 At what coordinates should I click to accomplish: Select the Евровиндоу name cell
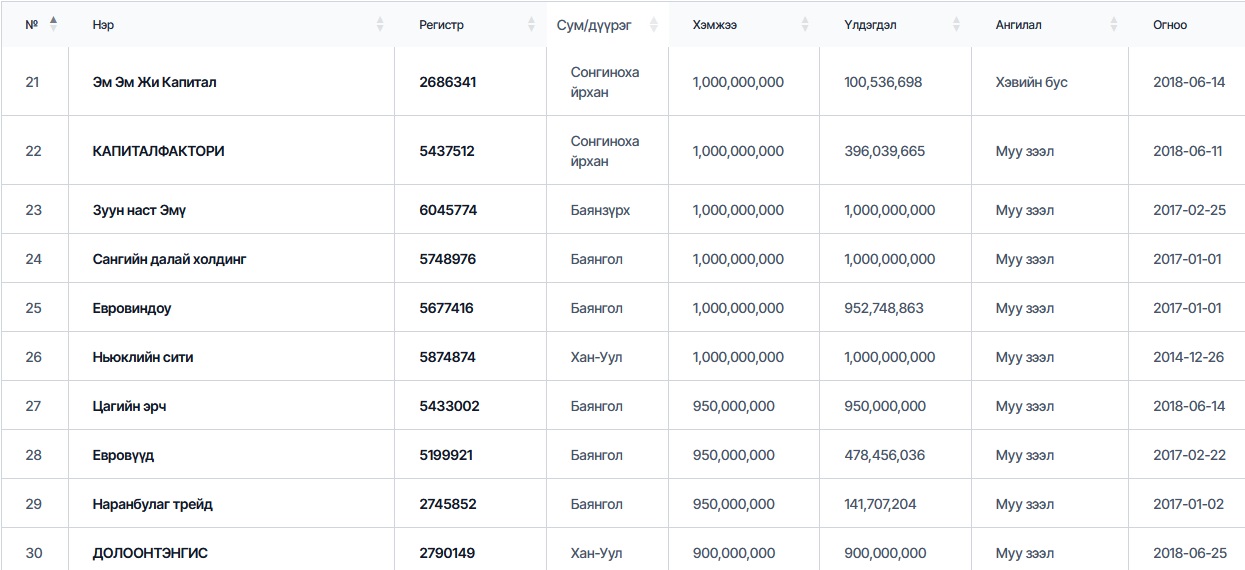[132, 308]
